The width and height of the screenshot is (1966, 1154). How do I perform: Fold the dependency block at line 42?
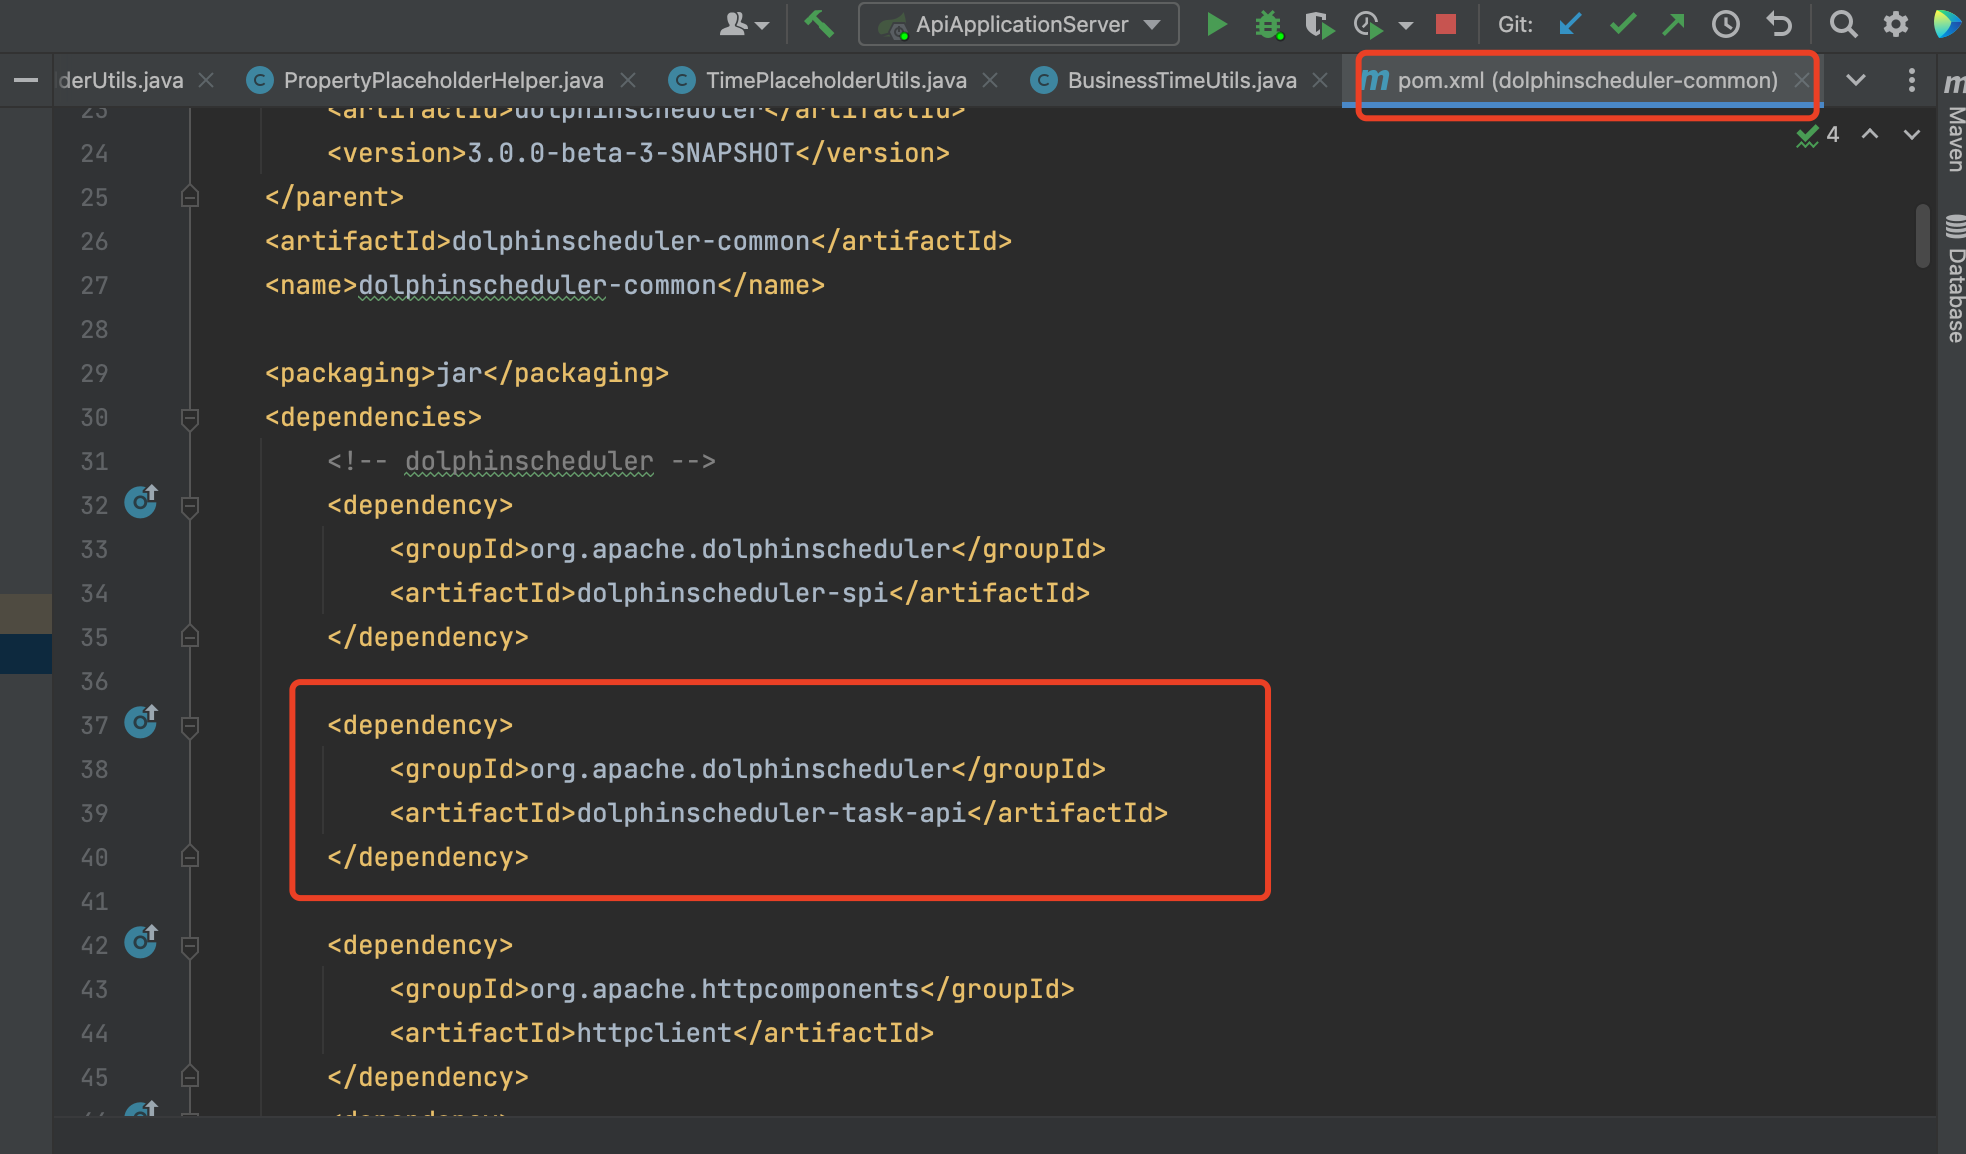pos(190,946)
